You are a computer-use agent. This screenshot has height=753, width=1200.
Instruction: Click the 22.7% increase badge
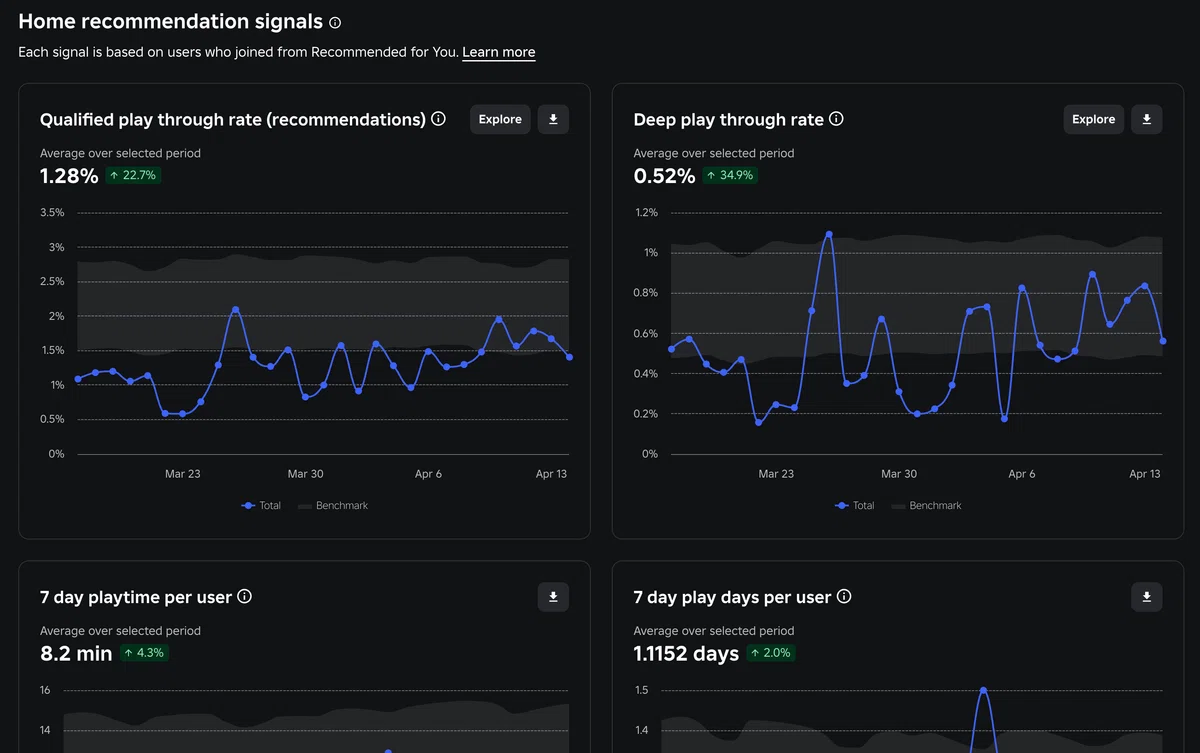[134, 175]
